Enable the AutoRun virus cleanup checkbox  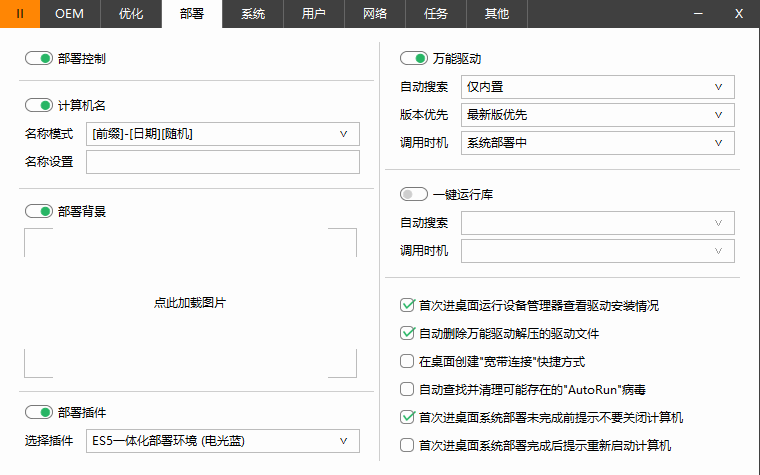coord(407,389)
